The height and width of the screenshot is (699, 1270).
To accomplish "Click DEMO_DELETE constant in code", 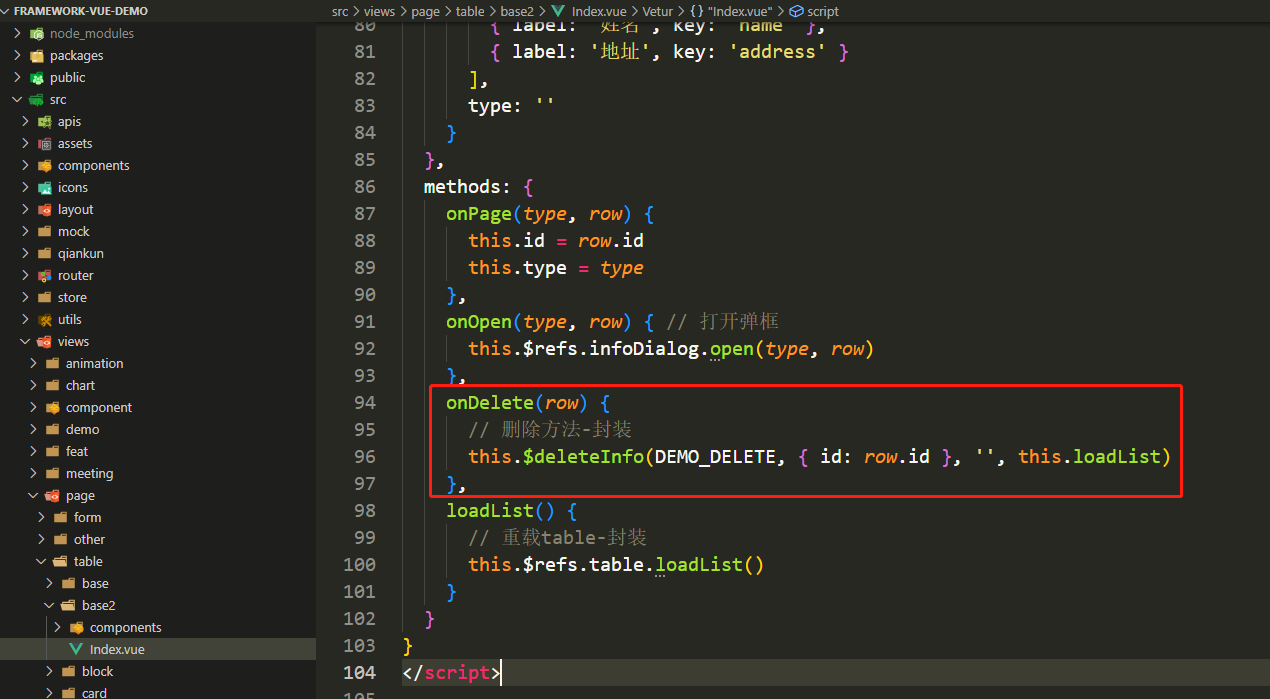I will 715,456.
